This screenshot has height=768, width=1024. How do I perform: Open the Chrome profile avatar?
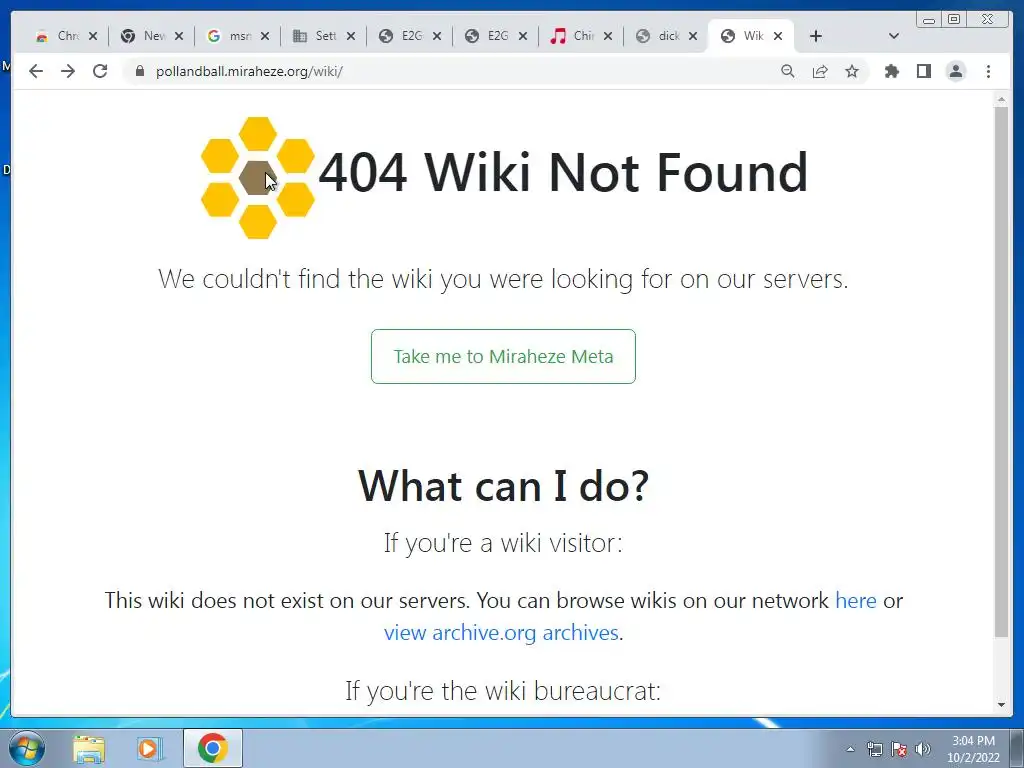pyautogui.click(x=955, y=71)
